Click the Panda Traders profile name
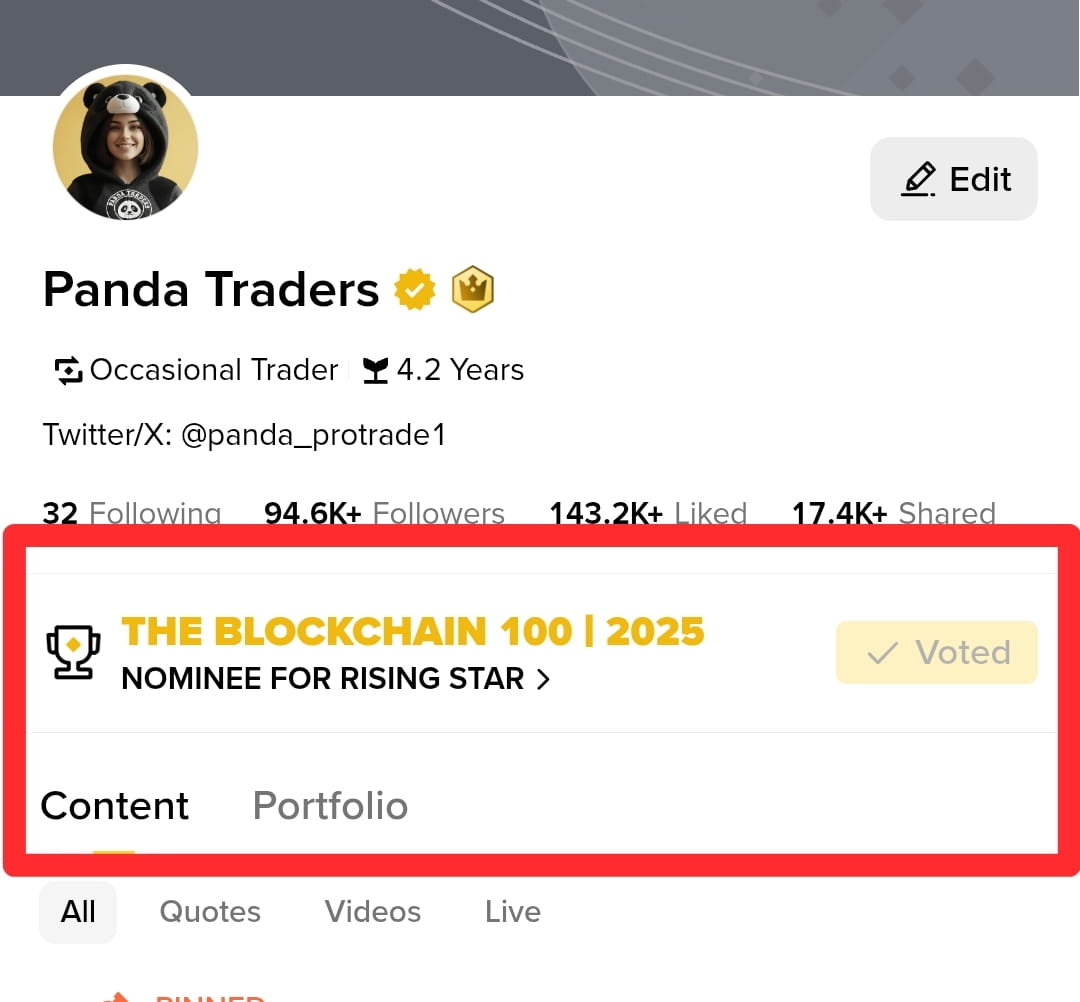The height and width of the screenshot is (1002, 1080). (211, 289)
